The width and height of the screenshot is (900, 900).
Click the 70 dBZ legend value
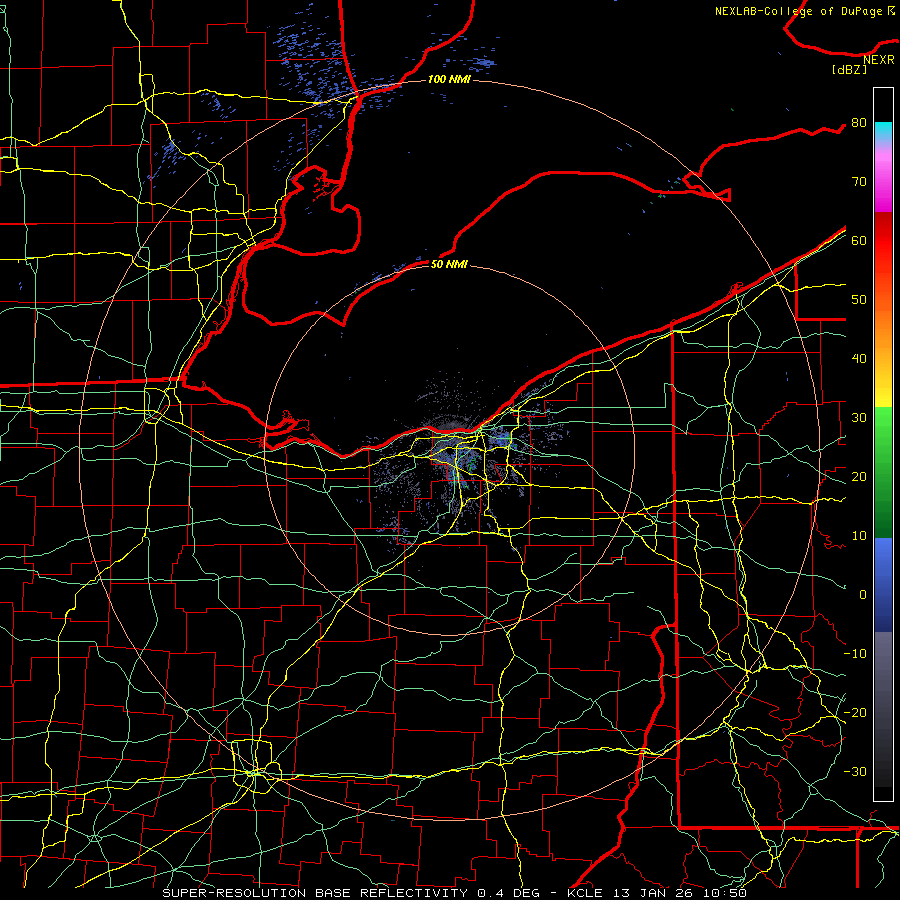859,181
